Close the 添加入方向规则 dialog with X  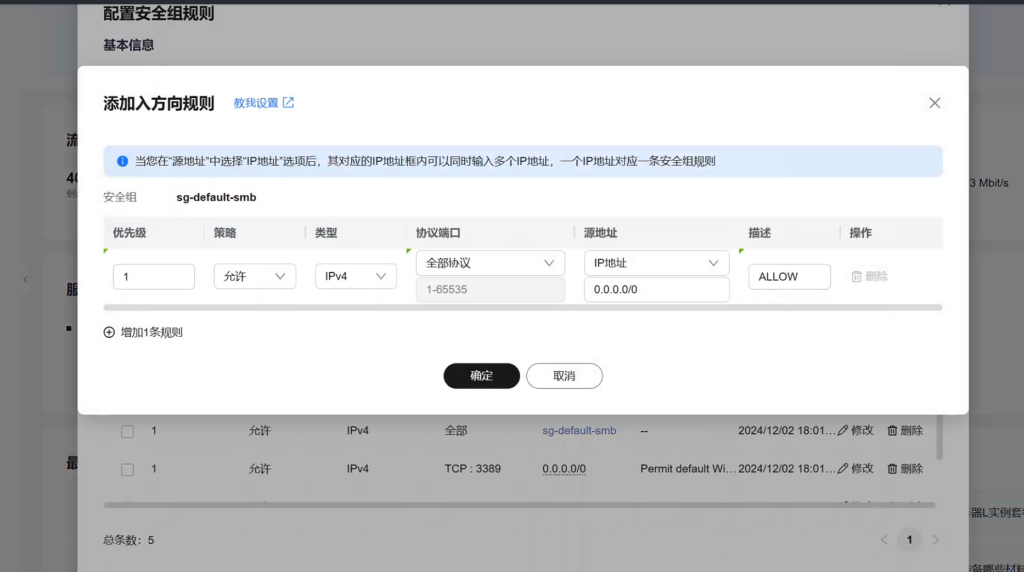click(x=934, y=103)
